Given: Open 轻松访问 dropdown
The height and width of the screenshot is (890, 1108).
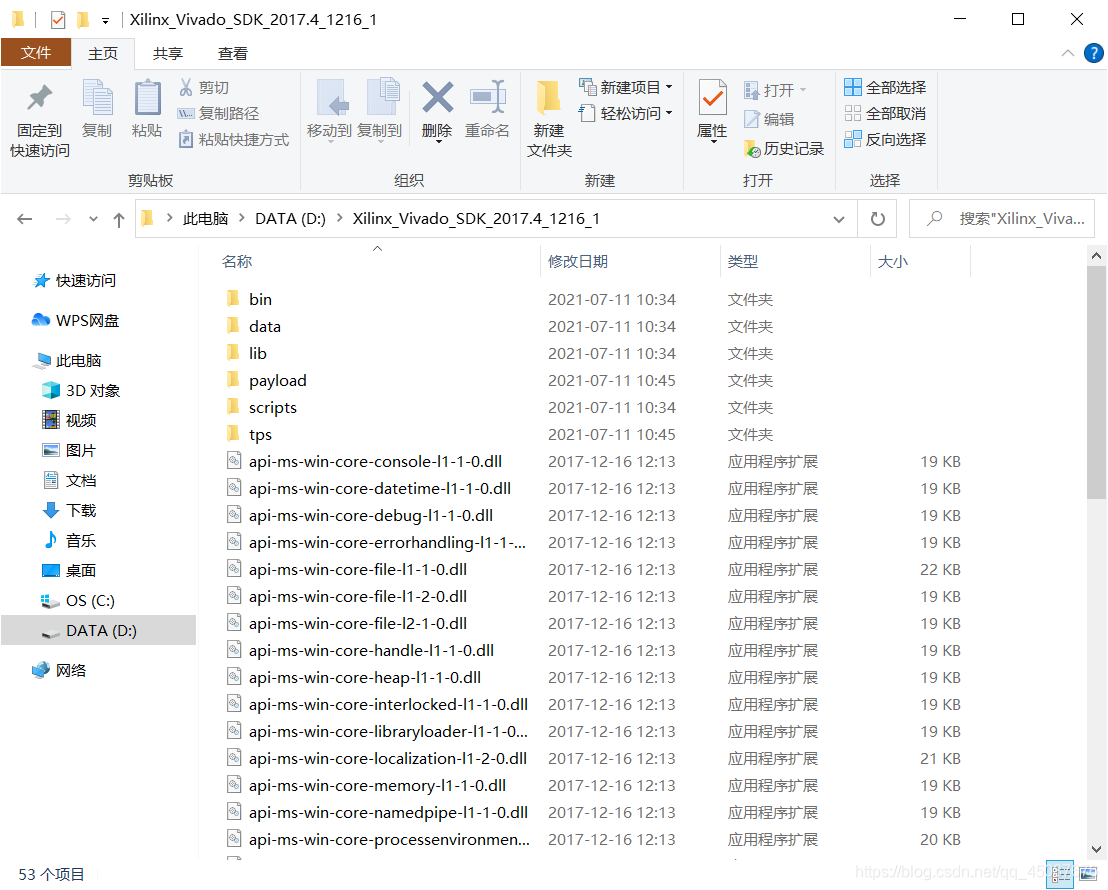Looking at the screenshot, I should click(x=625, y=113).
